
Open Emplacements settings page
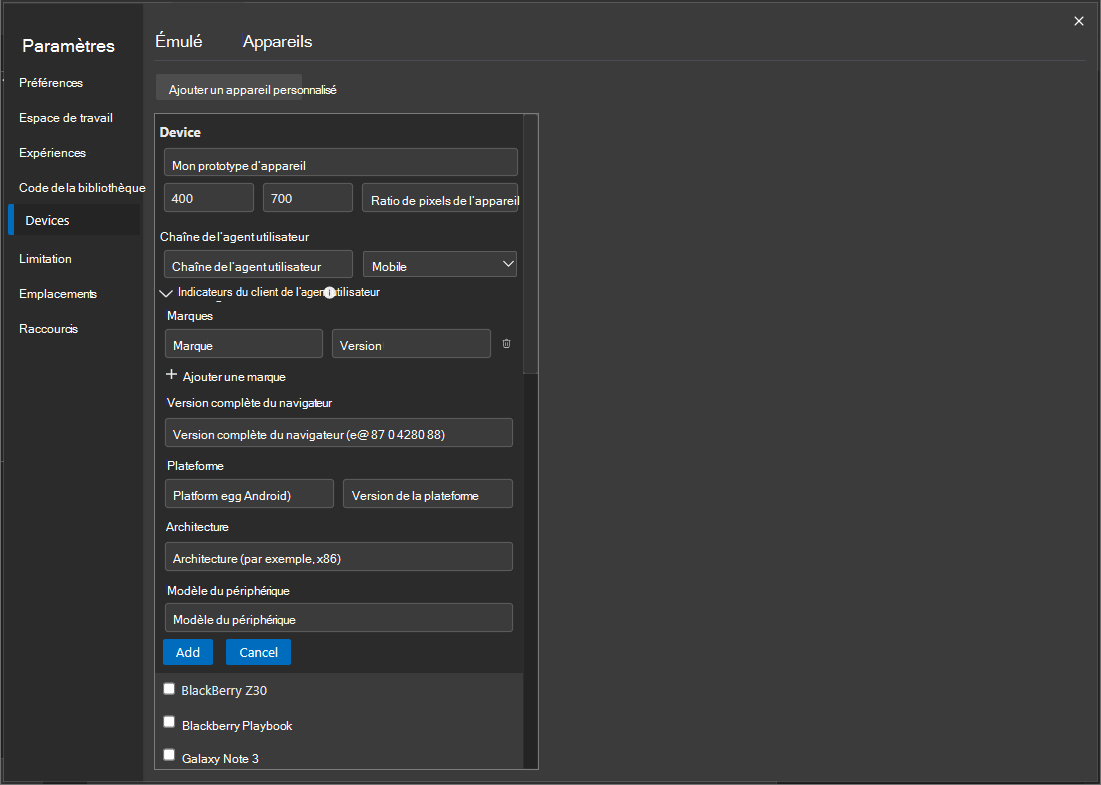(x=58, y=294)
